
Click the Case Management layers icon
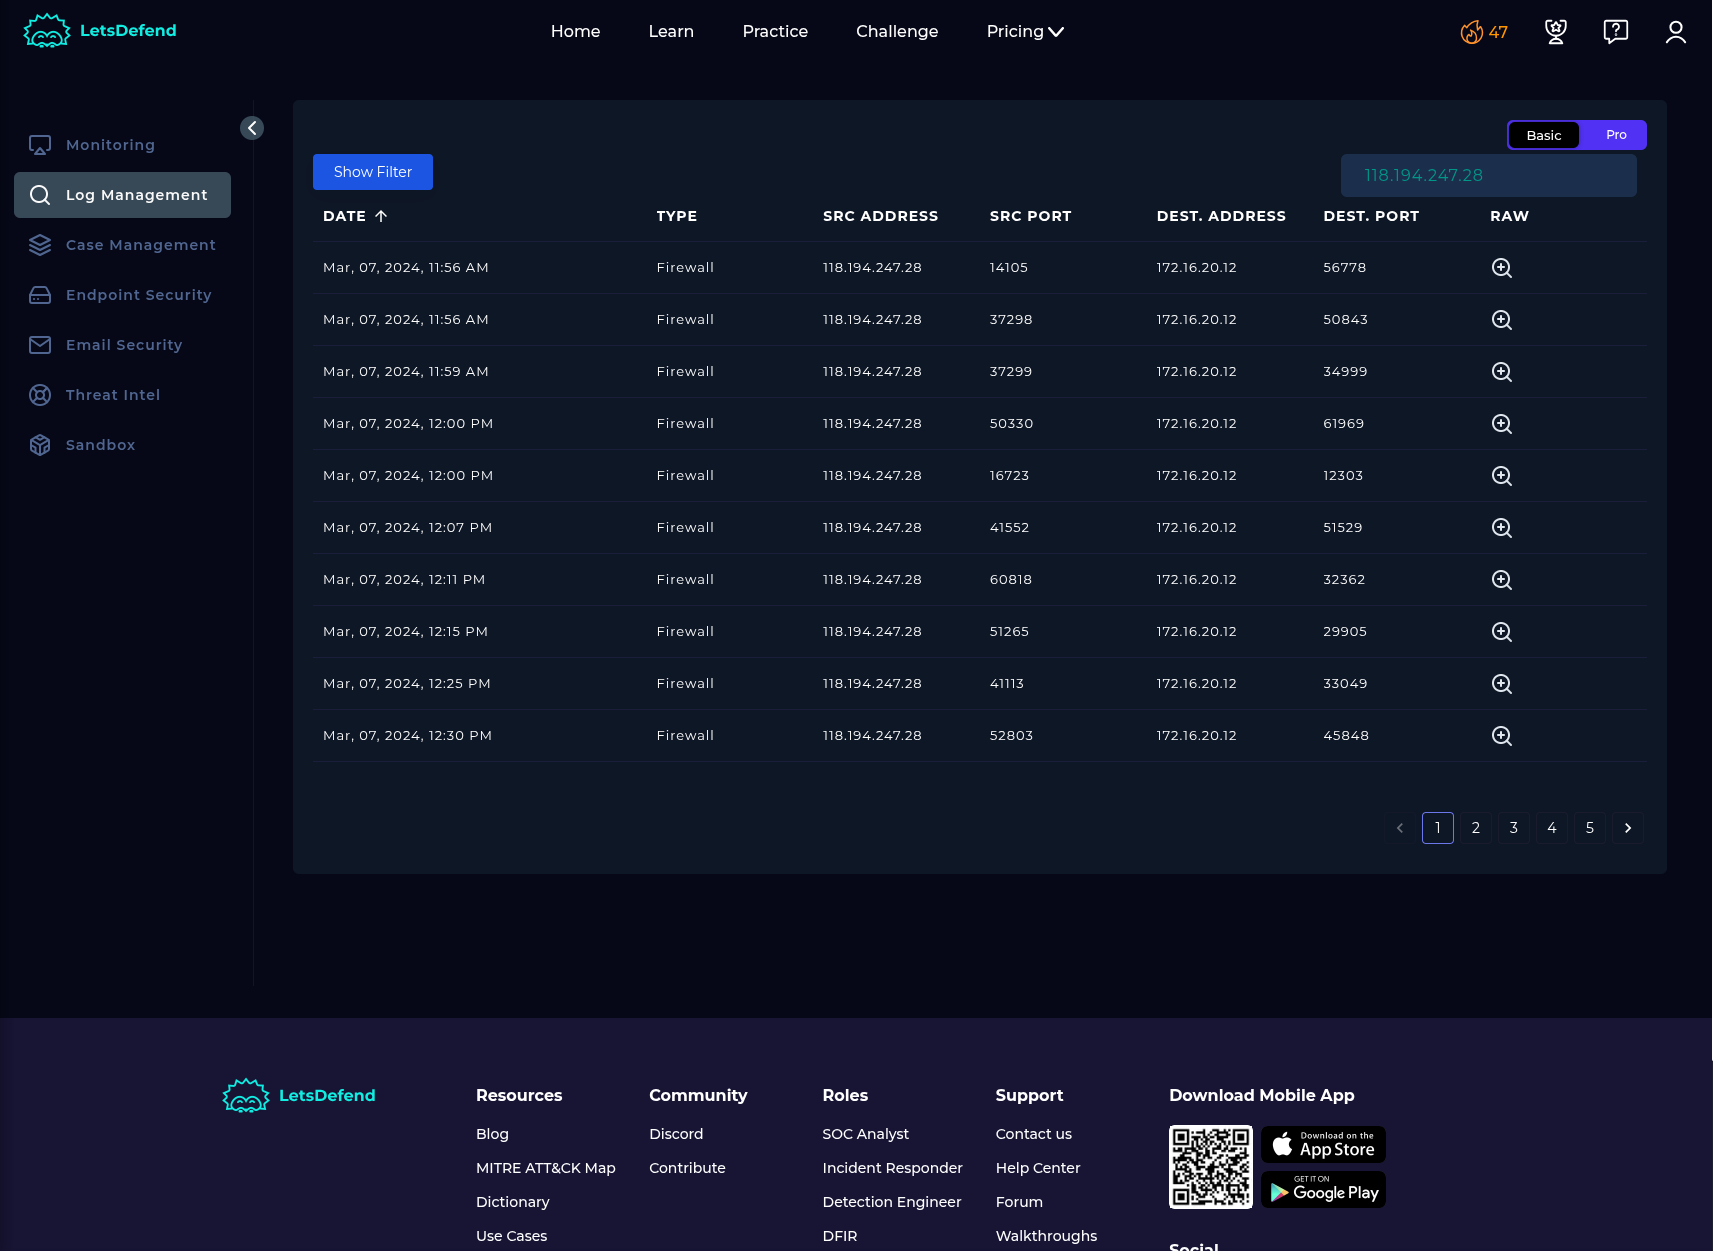tap(40, 245)
